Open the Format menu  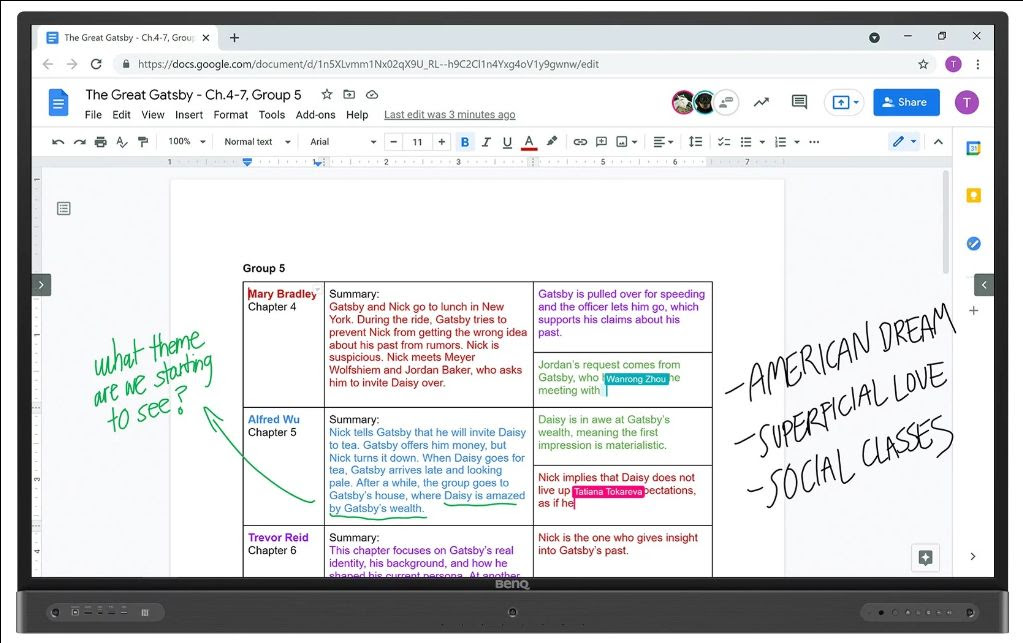(x=230, y=115)
